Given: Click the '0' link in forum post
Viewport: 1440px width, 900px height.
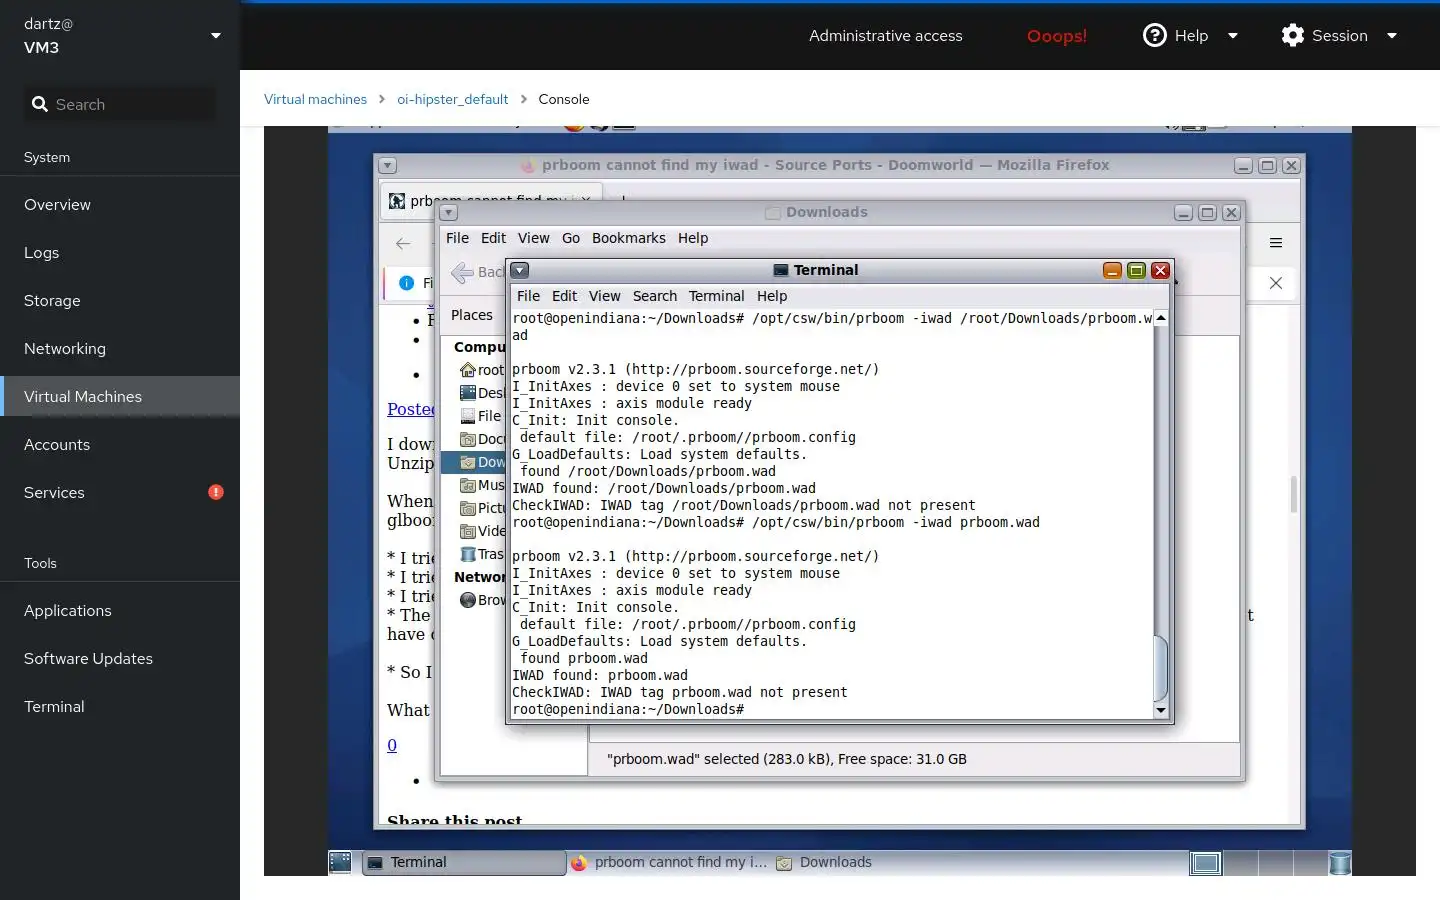Looking at the screenshot, I should tap(392, 745).
